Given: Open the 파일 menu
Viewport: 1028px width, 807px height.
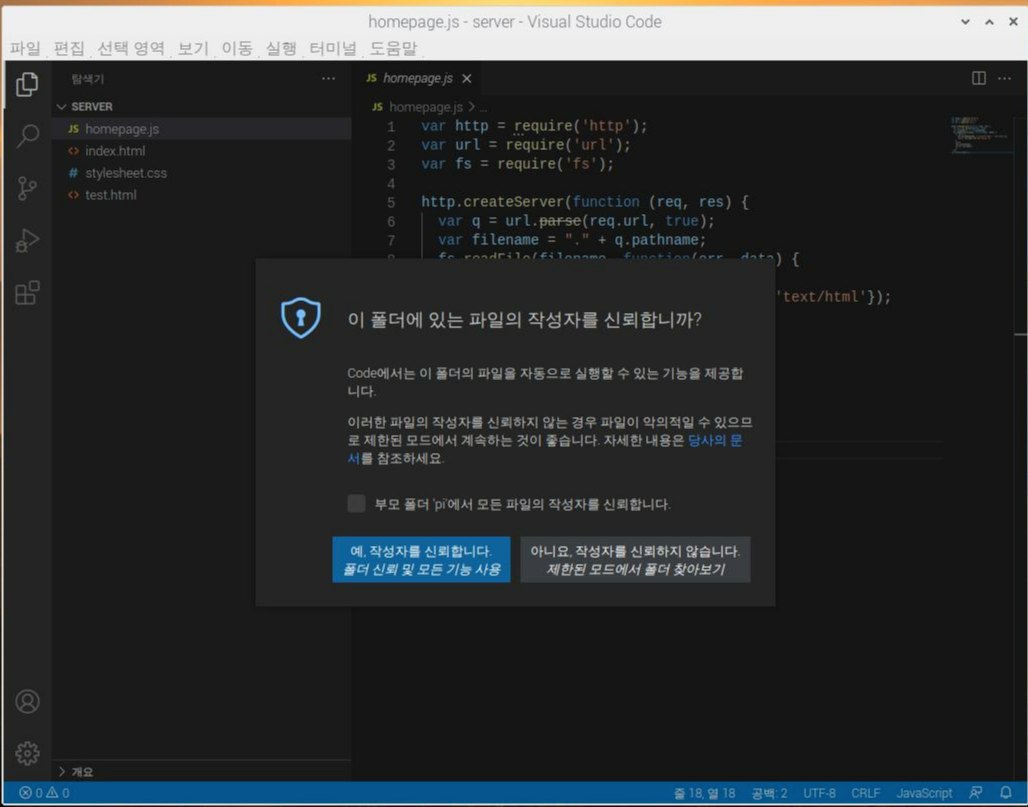Looking at the screenshot, I should click(x=26, y=48).
